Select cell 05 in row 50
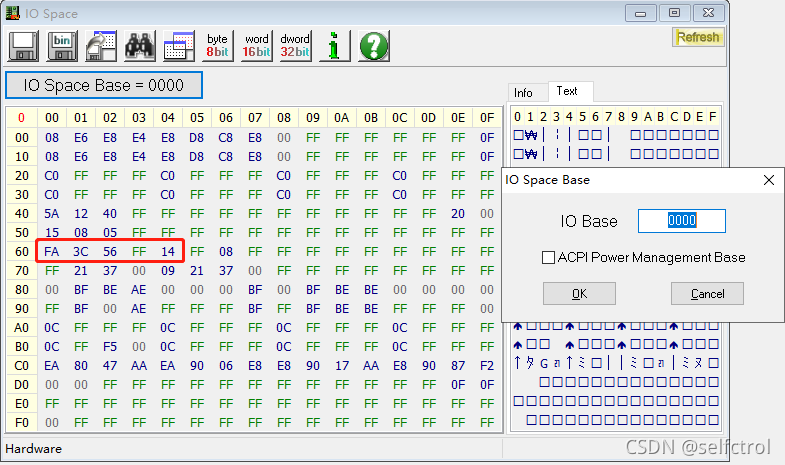 pyautogui.click(x=110, y=232)
